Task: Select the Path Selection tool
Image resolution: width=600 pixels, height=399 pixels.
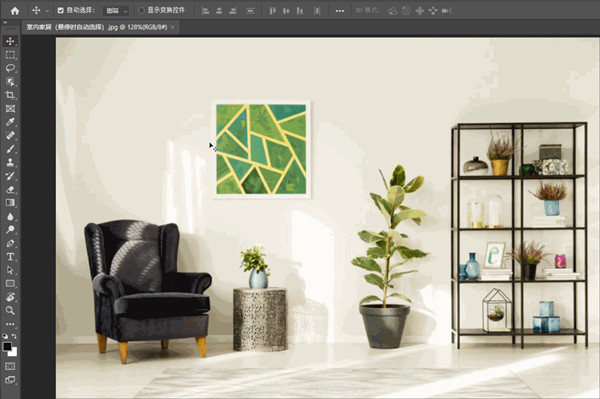Action: coord(10,270)
